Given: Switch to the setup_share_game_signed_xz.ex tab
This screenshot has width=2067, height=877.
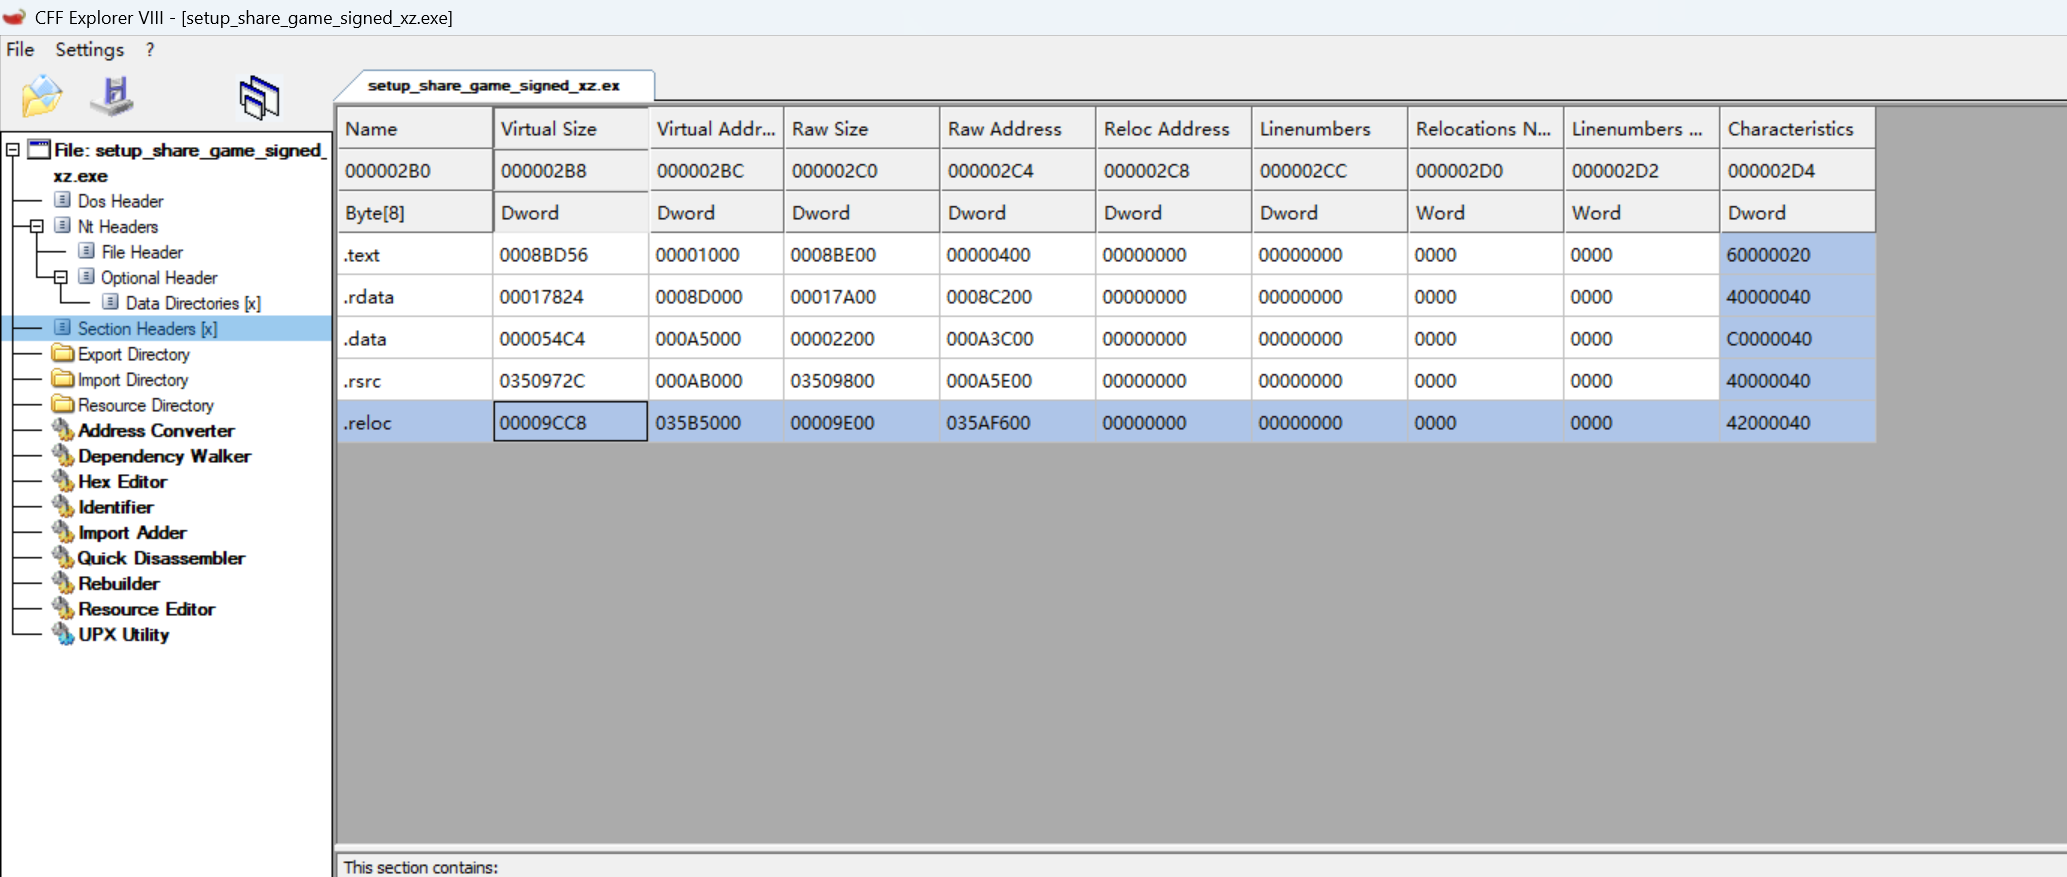Looking at the screenshot, I should [493, 86].
